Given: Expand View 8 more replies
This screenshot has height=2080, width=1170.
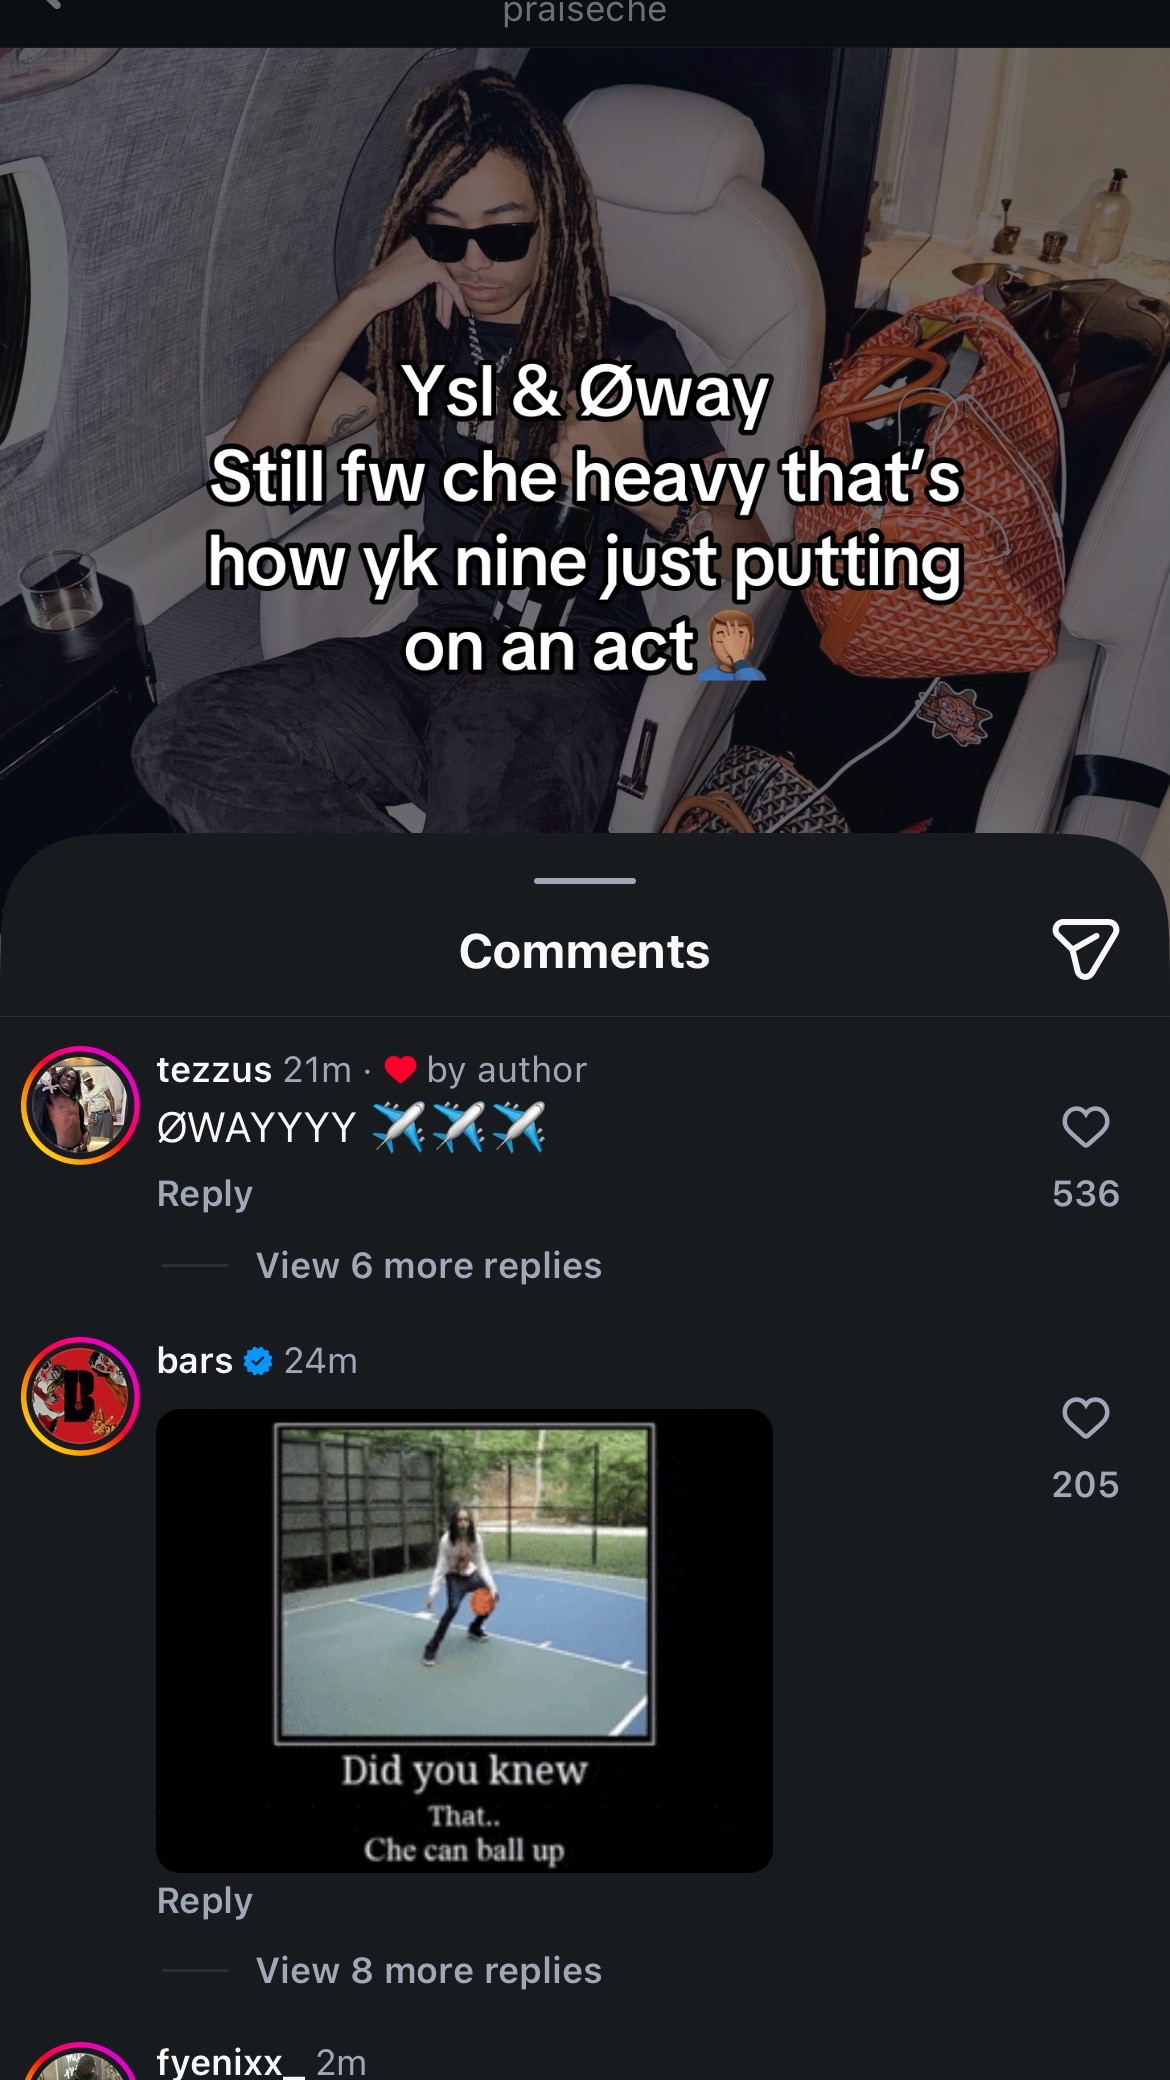Looking at the screenshot, I should pos(429,1970).
